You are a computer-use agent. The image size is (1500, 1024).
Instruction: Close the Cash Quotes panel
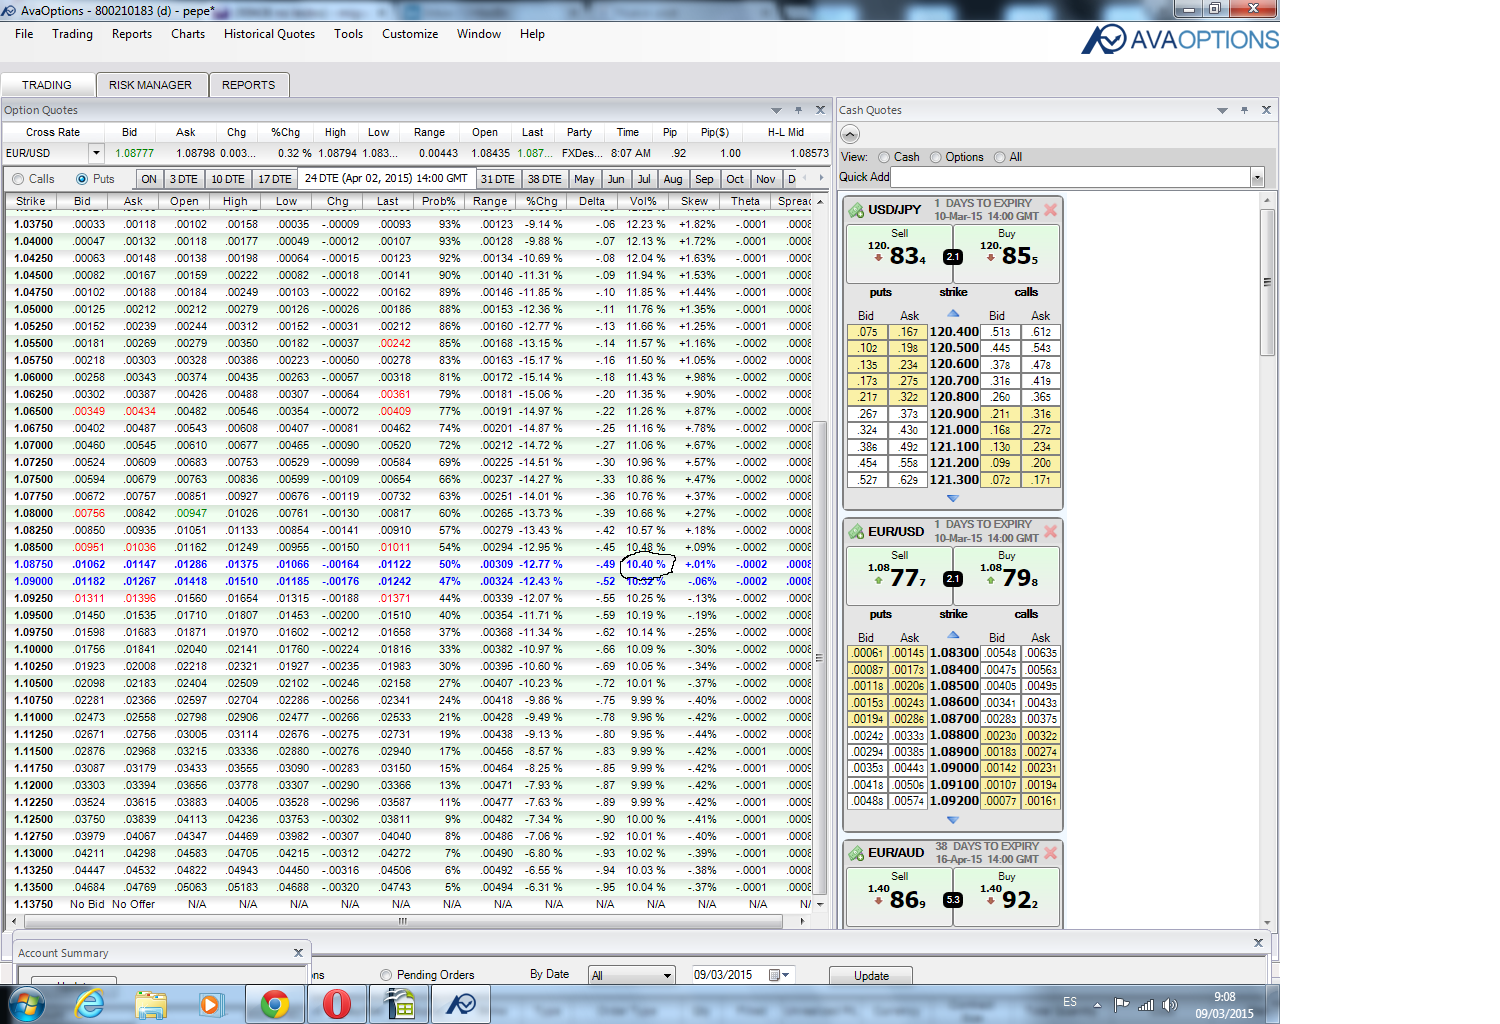pos(1266,110)
